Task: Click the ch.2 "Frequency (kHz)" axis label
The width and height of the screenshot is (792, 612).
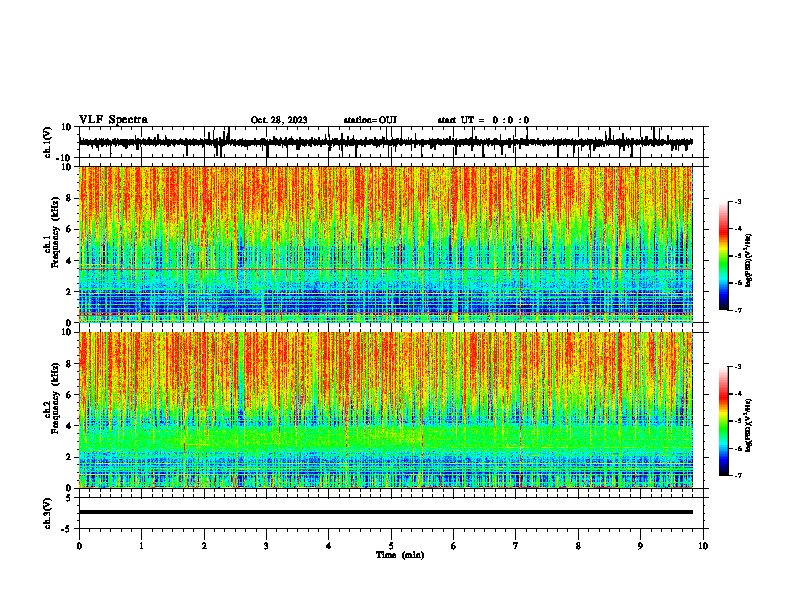Action: click(56, 398)
